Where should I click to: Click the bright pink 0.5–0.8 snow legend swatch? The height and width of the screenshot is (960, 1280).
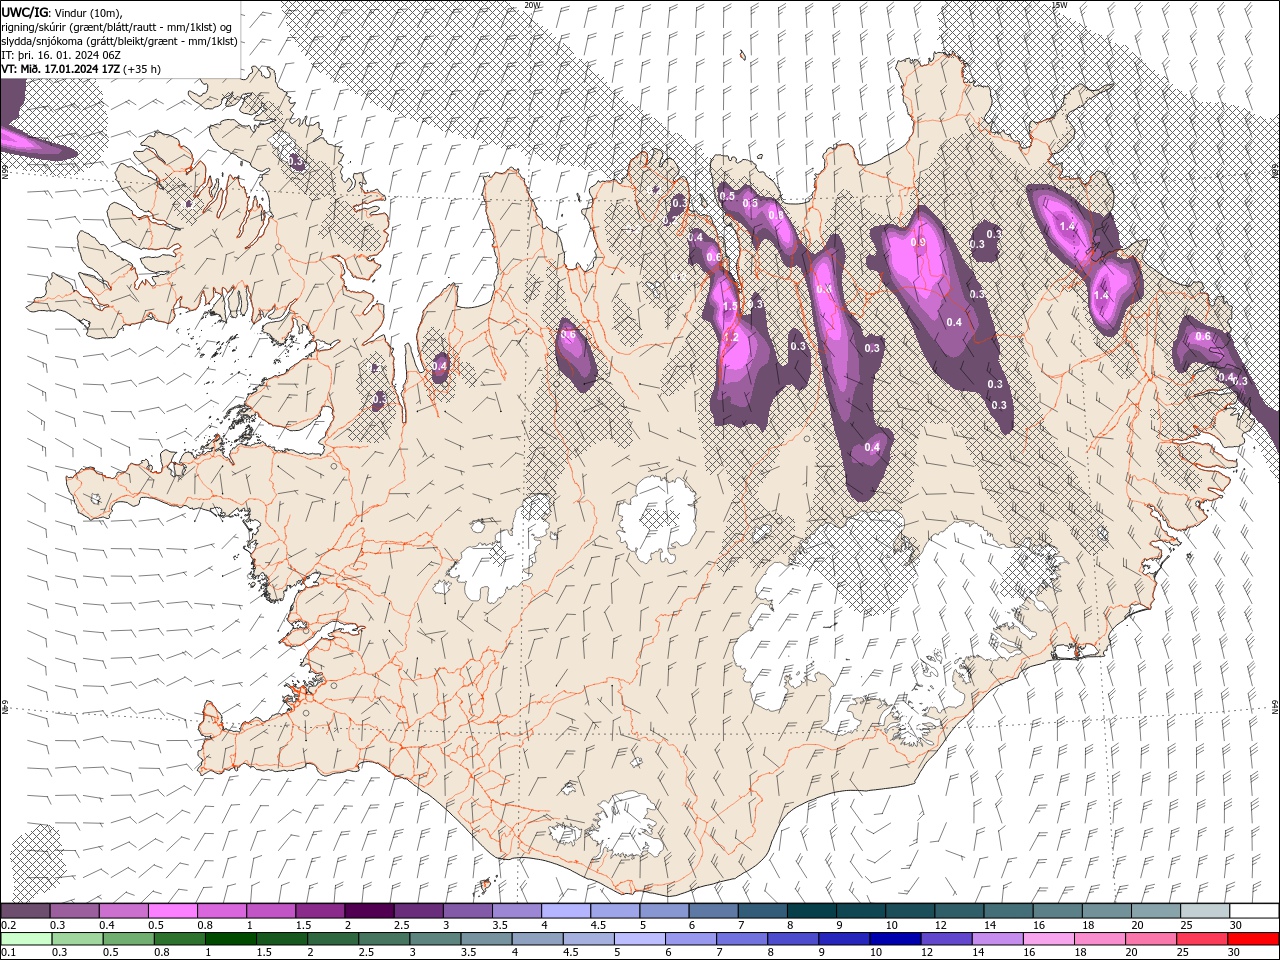172,911
